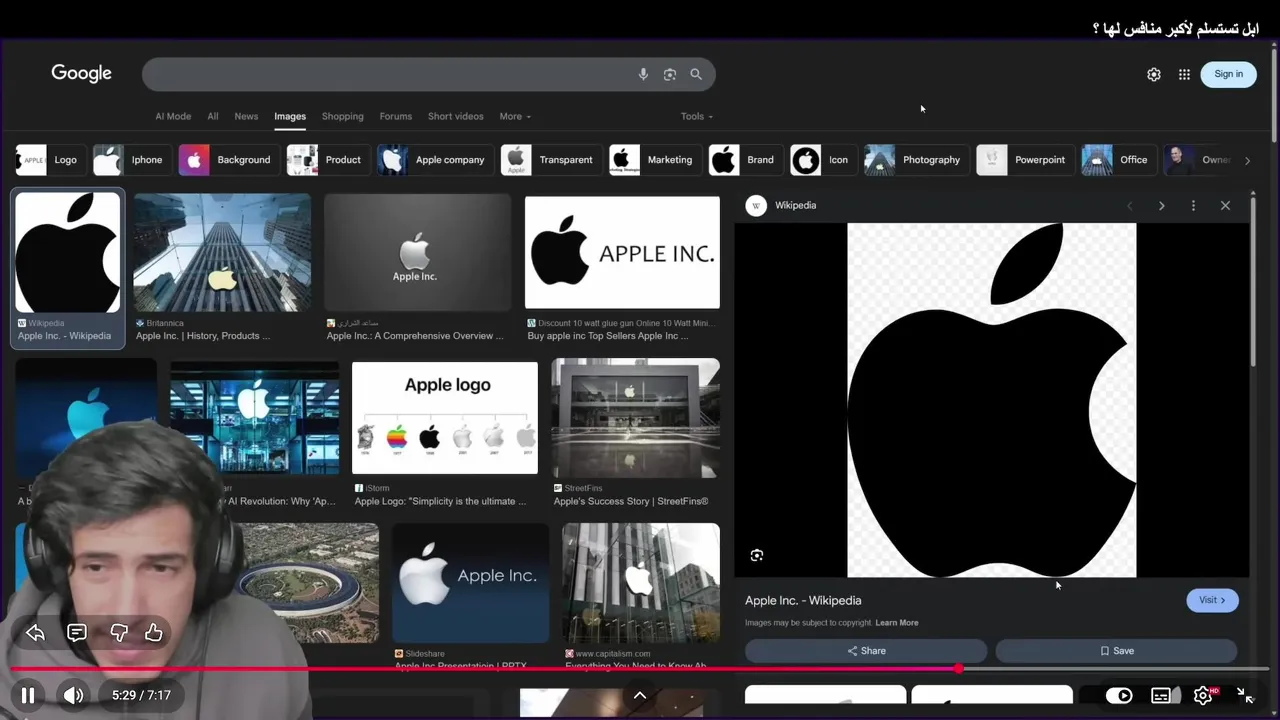Filter images by Background chip
1280x720 pixels.
pyautogui.click(x=227, y=160)
